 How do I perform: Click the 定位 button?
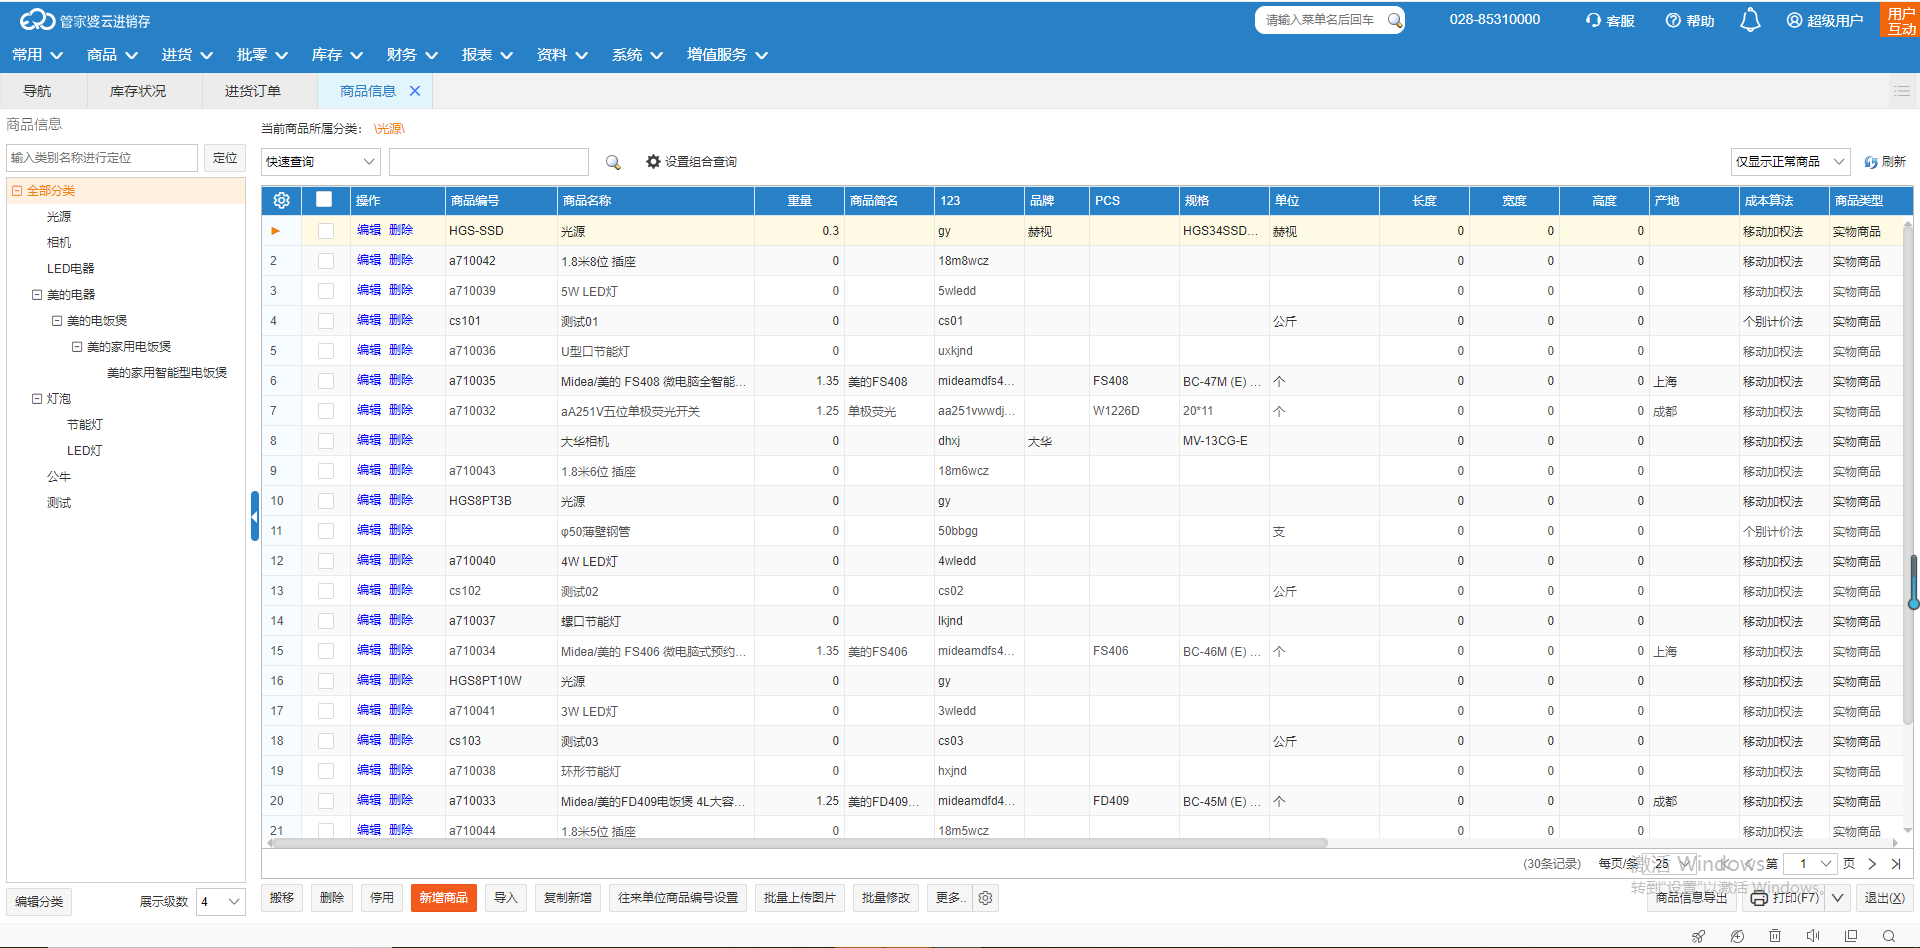[225, 158]
